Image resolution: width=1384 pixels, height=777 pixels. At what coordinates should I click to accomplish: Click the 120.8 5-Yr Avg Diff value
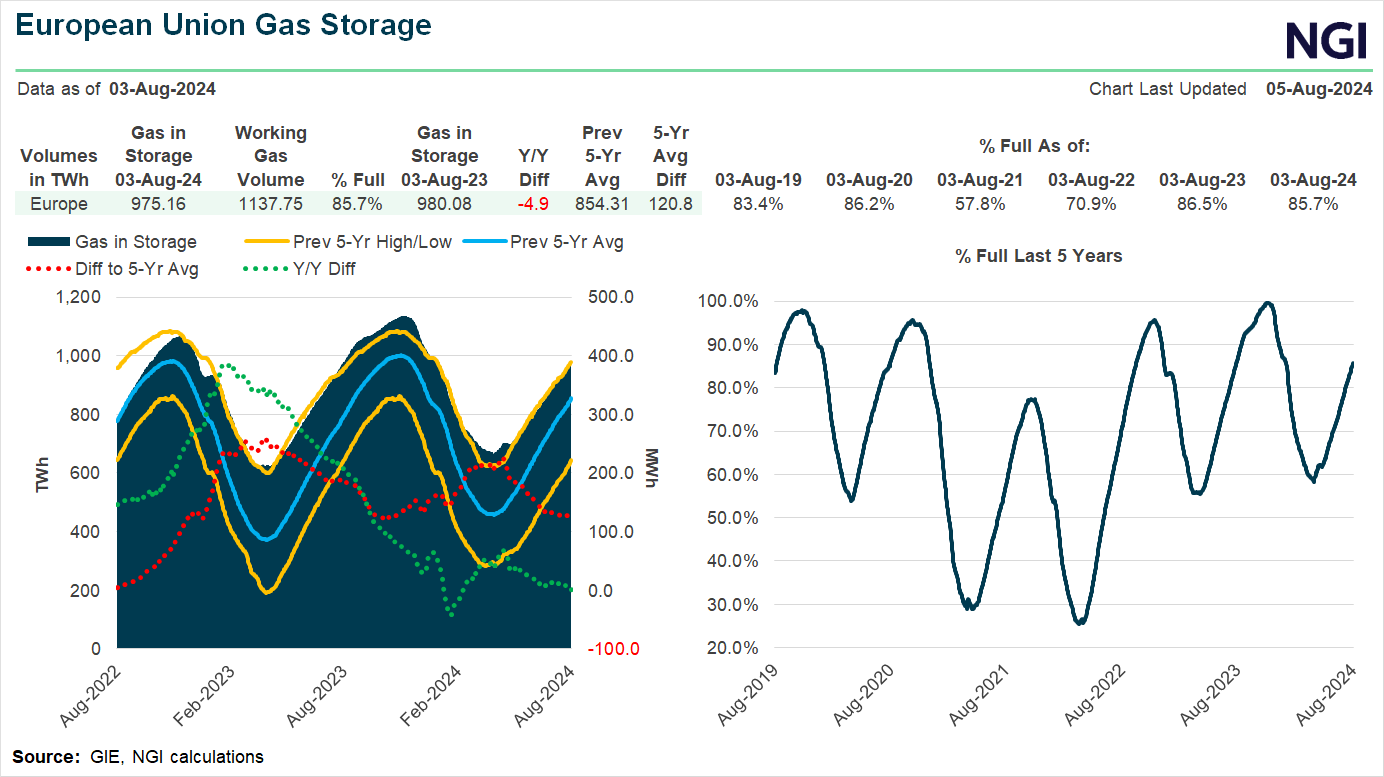tap(671, 204)
